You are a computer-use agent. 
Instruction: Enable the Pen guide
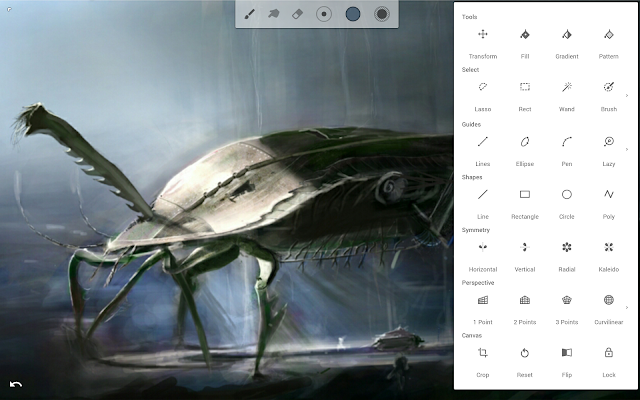coord(567,142)
